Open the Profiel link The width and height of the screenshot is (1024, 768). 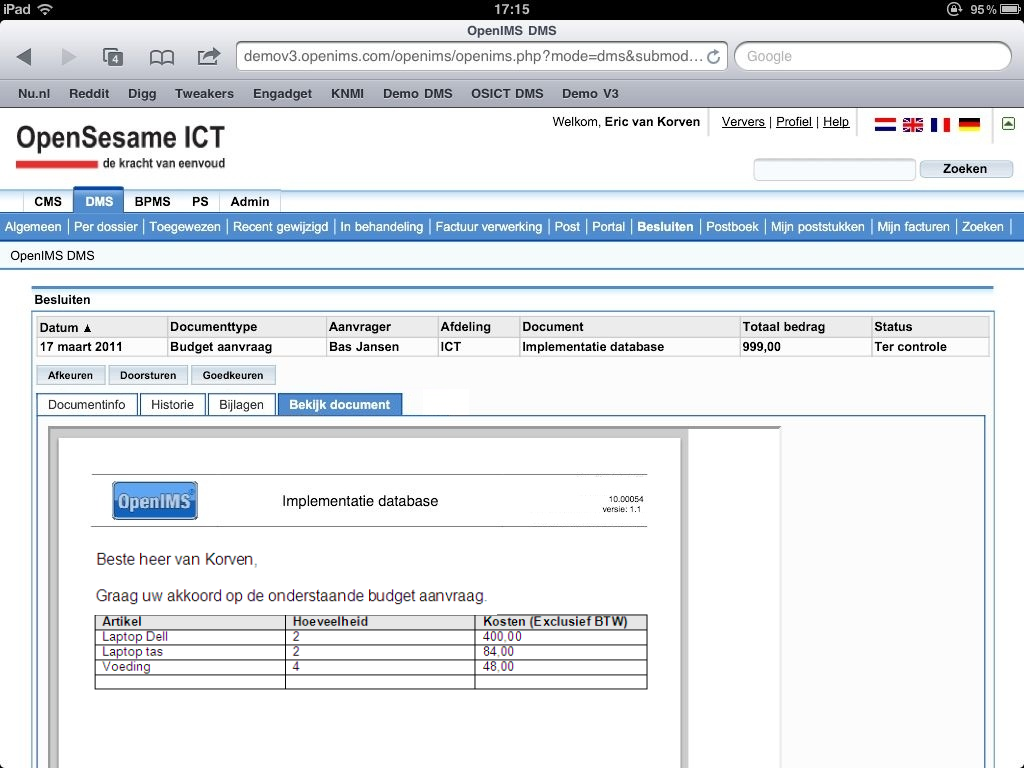793,122
